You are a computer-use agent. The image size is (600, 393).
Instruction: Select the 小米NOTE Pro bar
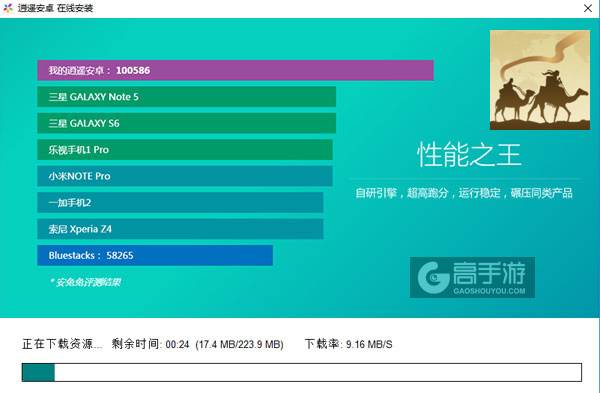[x=185, y=176]
